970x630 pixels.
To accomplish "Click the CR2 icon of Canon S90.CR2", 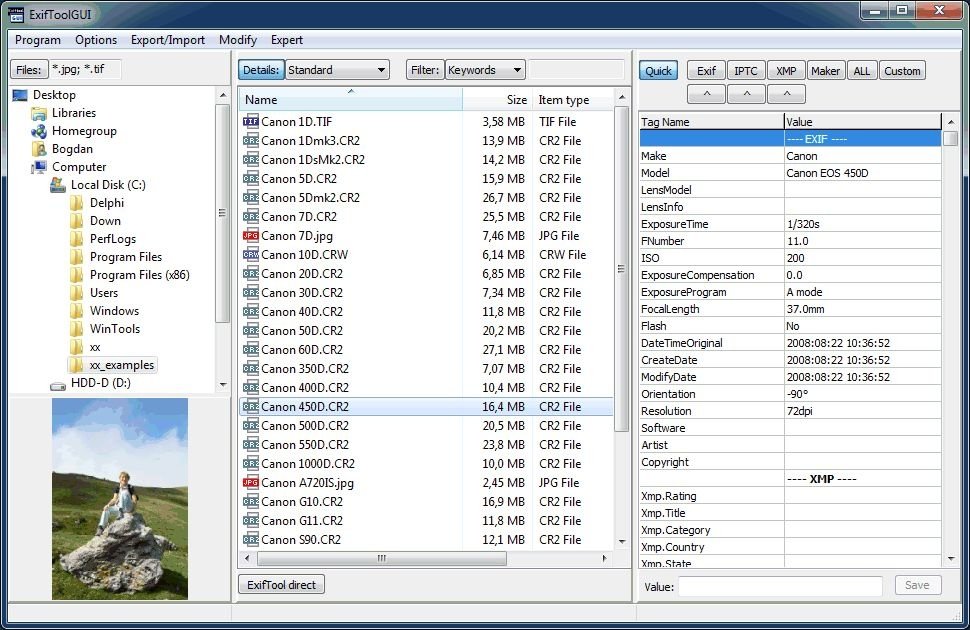I will [251, 539].
